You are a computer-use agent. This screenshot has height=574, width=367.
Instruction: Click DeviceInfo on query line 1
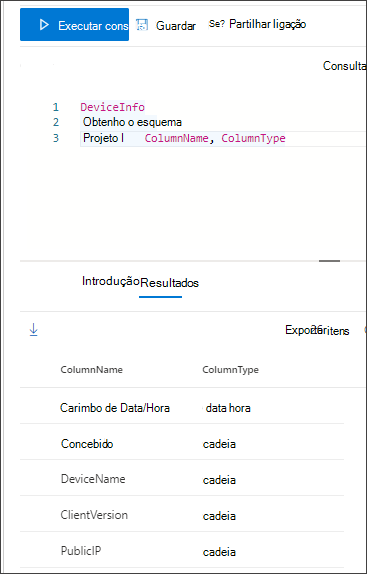[x=113, y=107]
